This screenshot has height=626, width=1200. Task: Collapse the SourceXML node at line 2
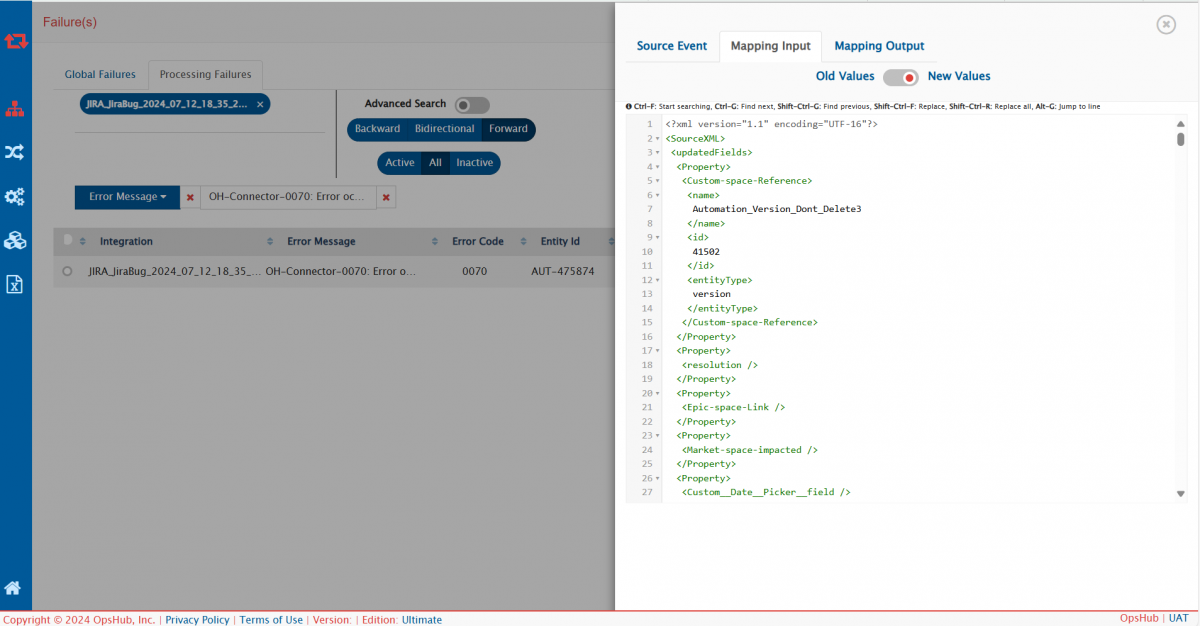[x=657, y=138]
